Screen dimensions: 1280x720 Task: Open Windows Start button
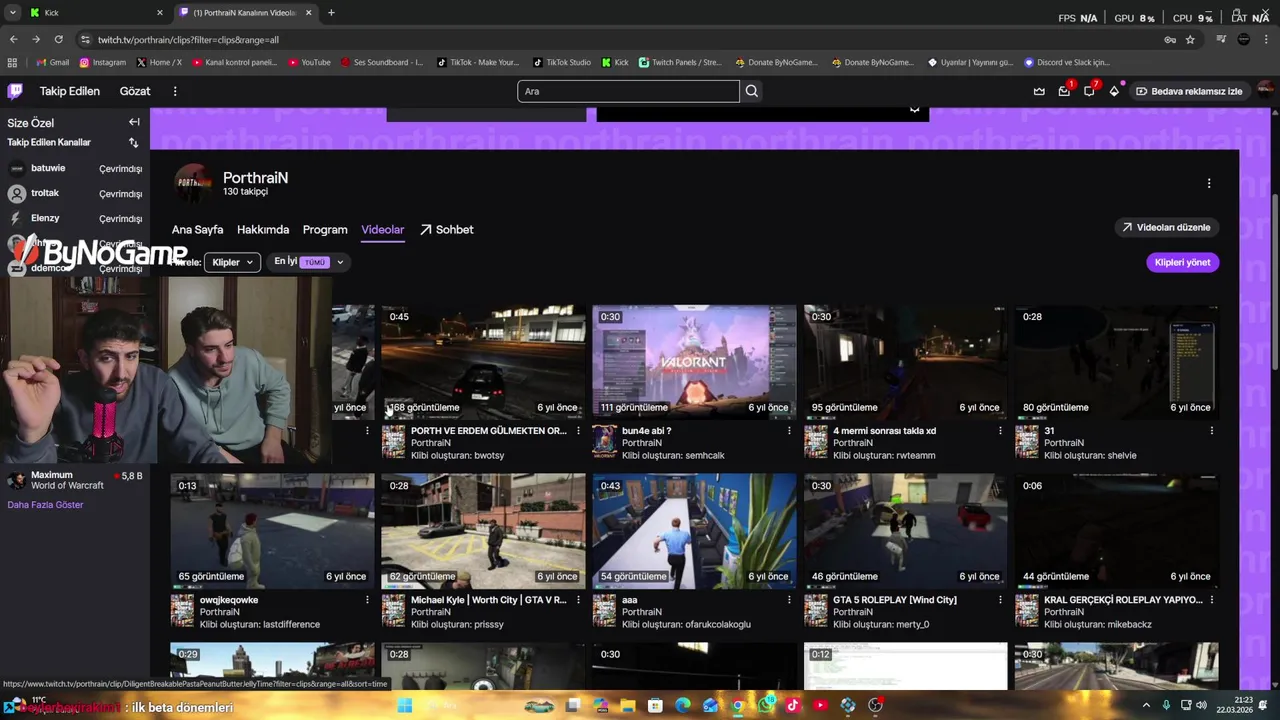(404, 705)
